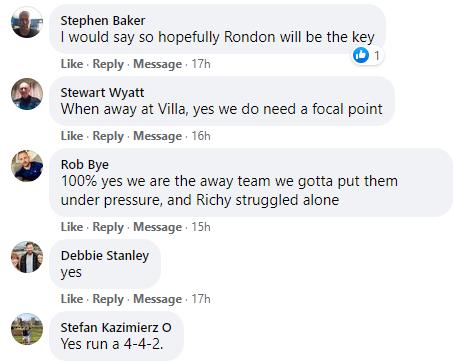Like Stewart Wyatt's comment about Villa
454x361 pixels.
tap(72, 136)
